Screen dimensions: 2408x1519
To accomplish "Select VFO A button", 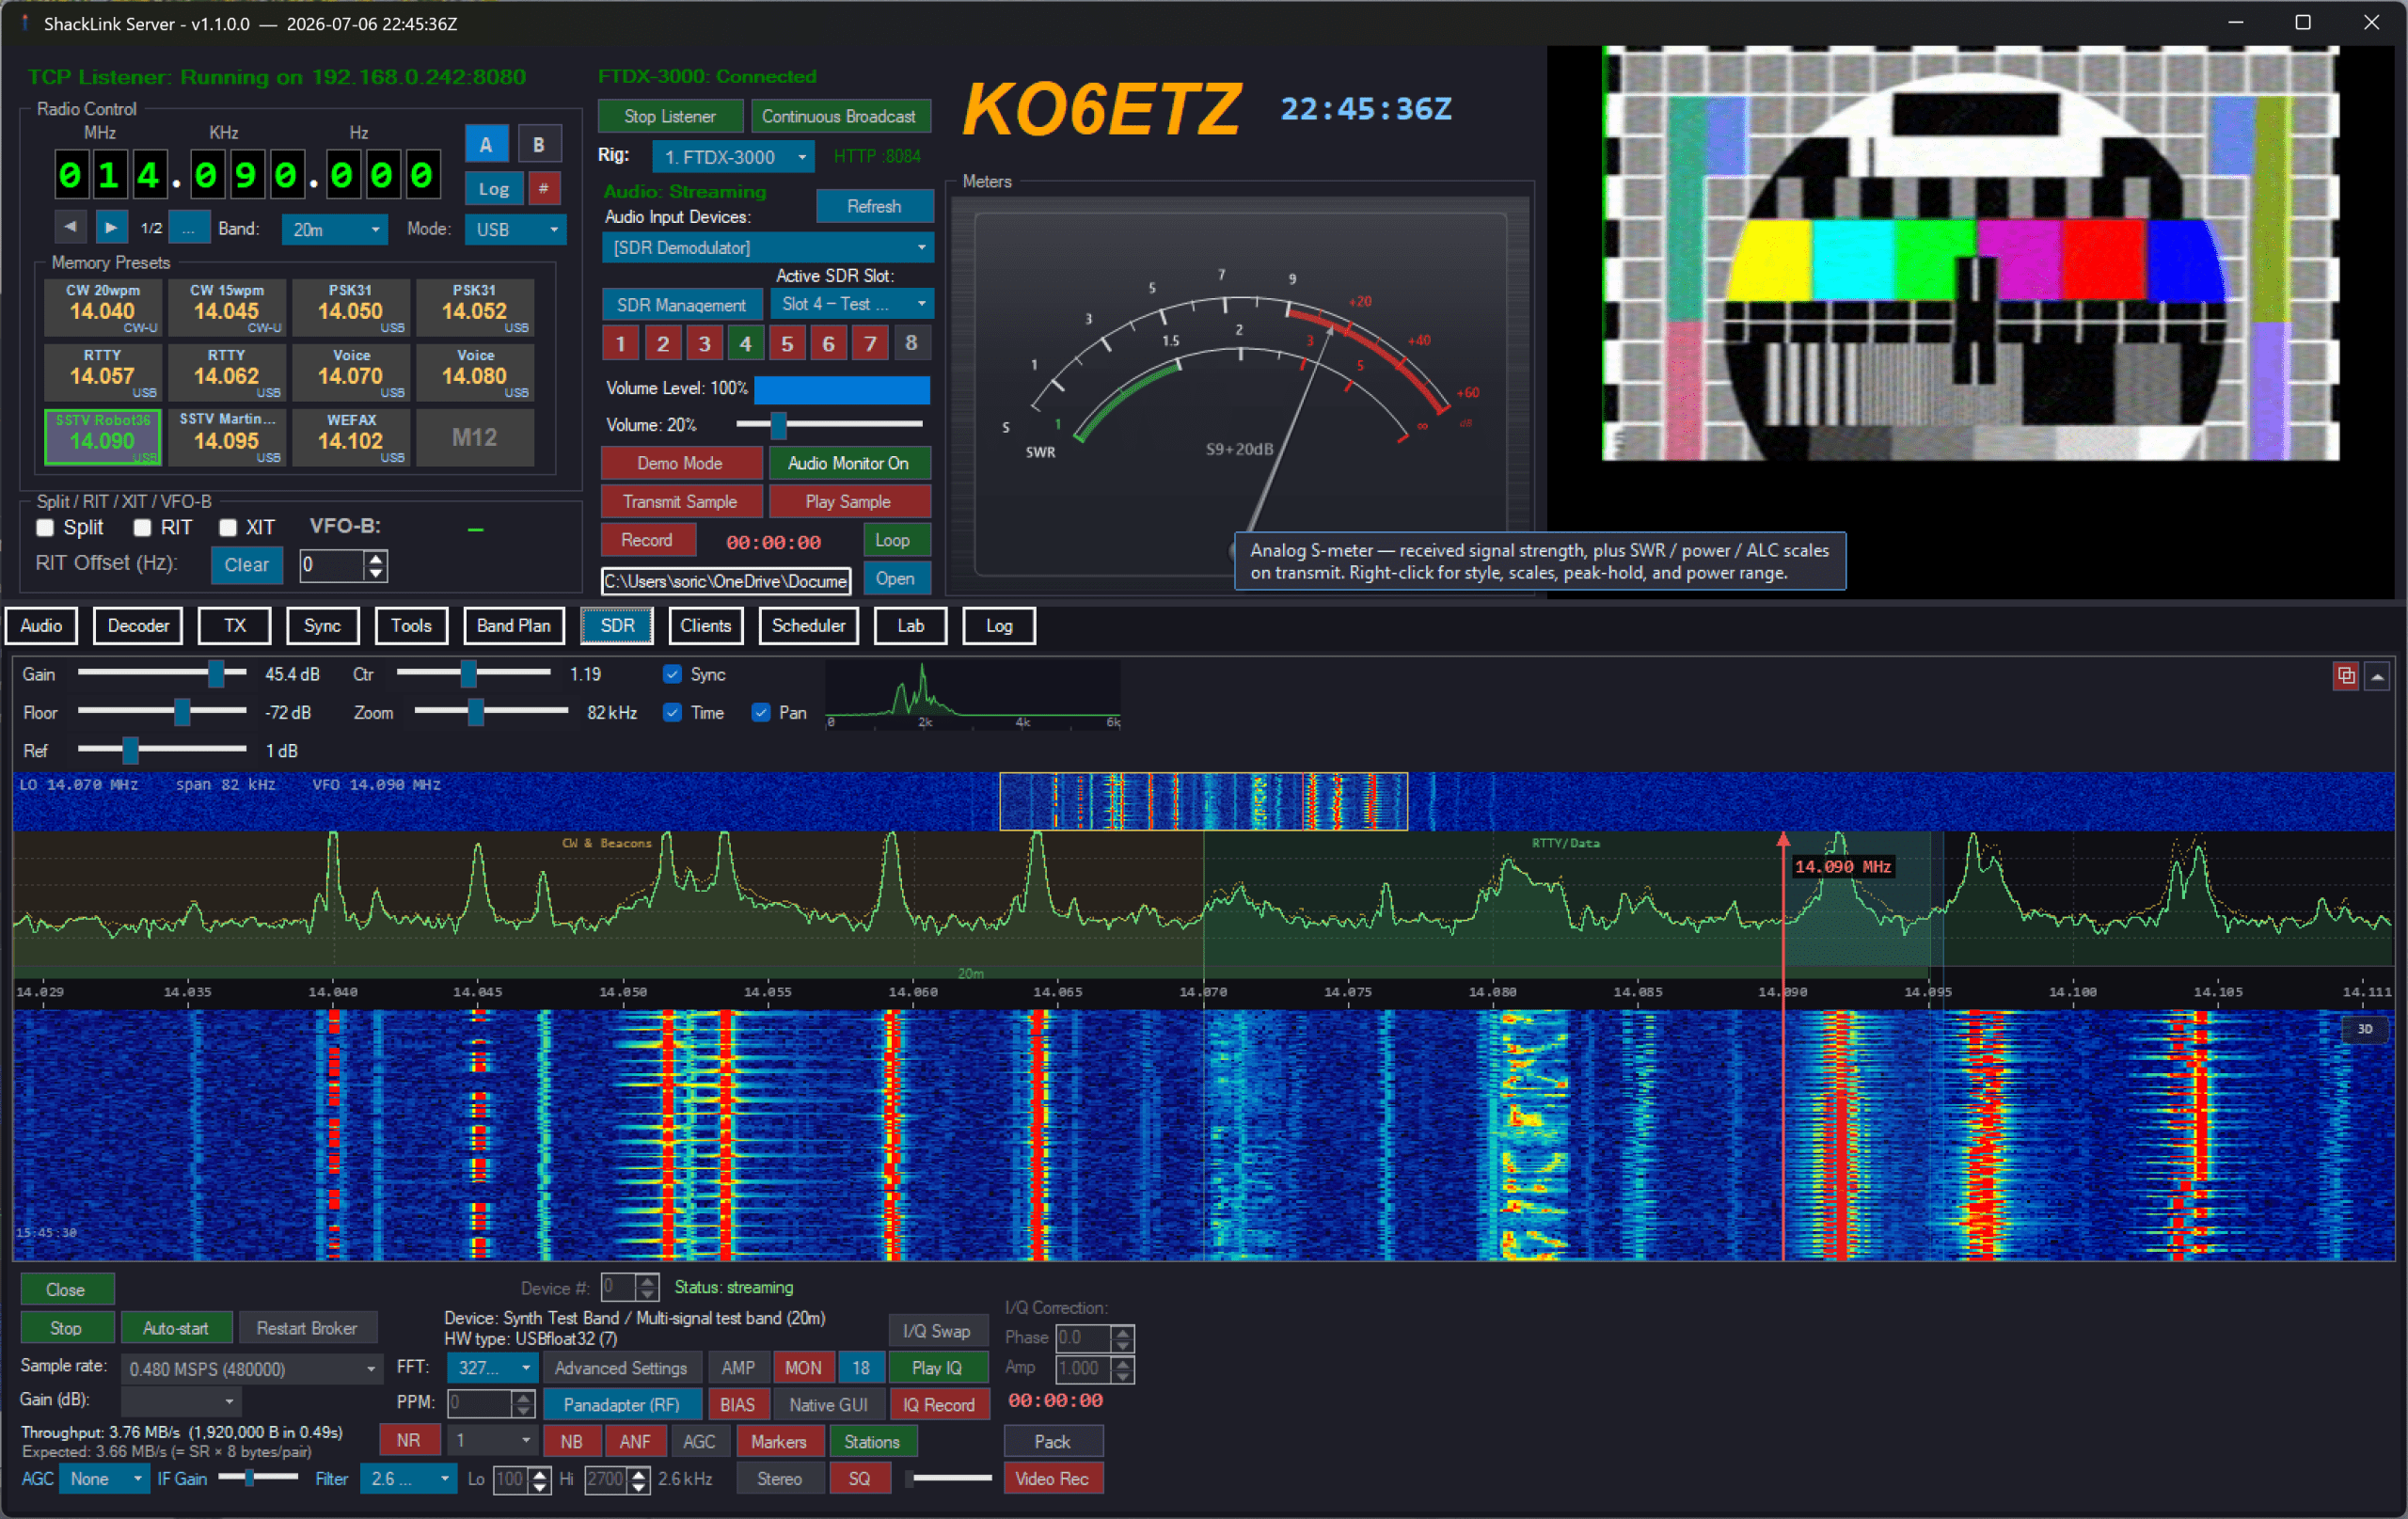I will coord(486,145).
